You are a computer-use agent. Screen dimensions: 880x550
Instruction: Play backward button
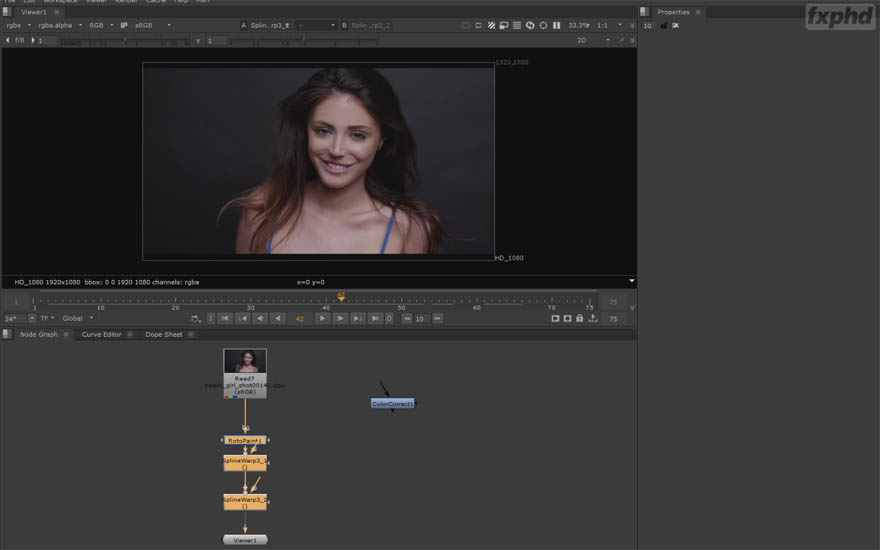(277, 318)
